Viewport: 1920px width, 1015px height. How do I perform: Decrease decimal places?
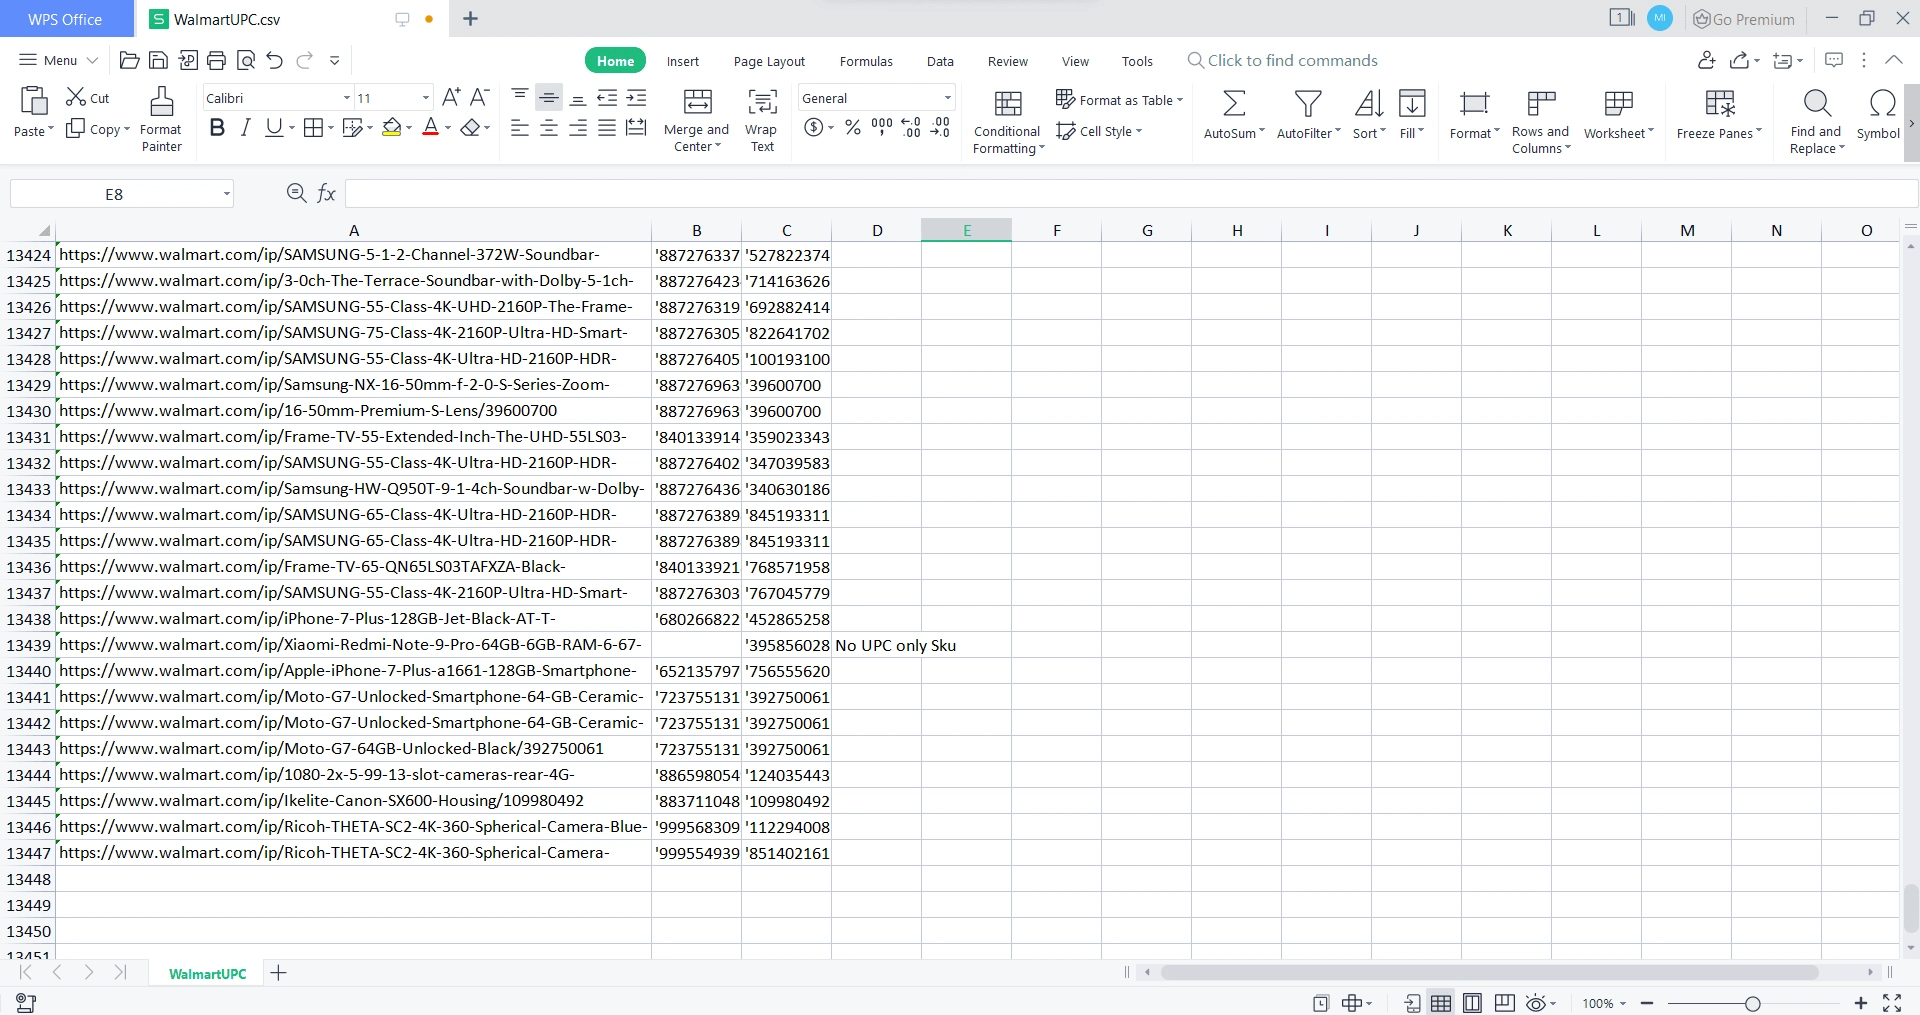tap(940, 127)
